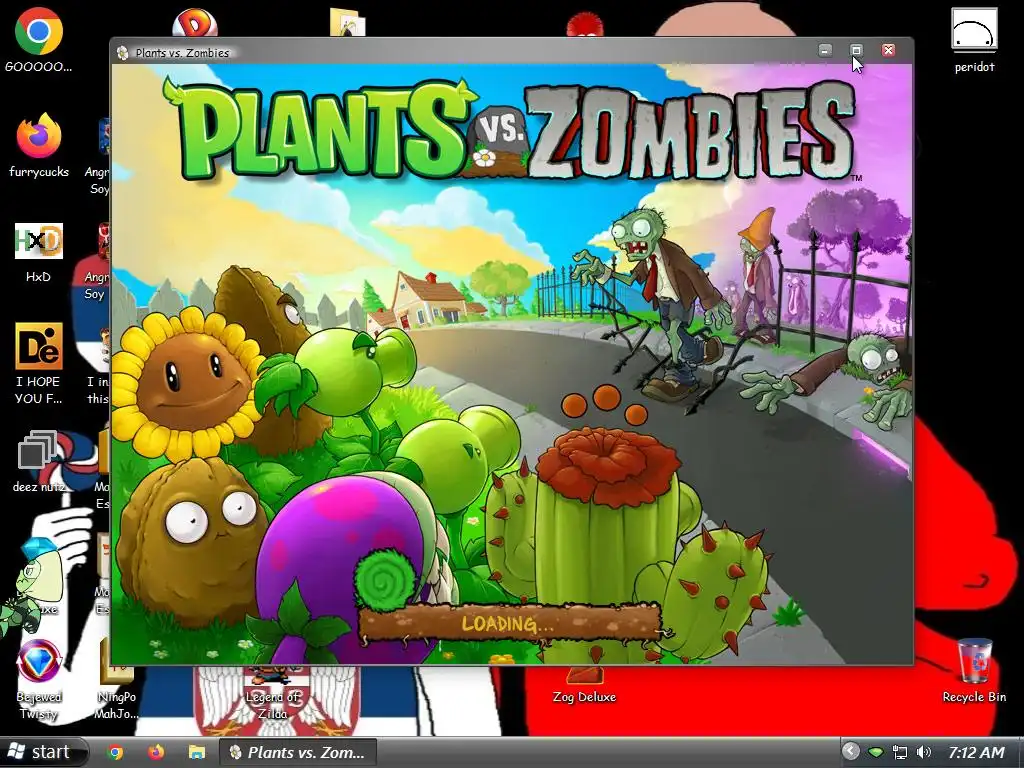The height and width of the screenshot is (768, 1024).
Task: Click the Loading bar in the game
Action: (511, 623)
